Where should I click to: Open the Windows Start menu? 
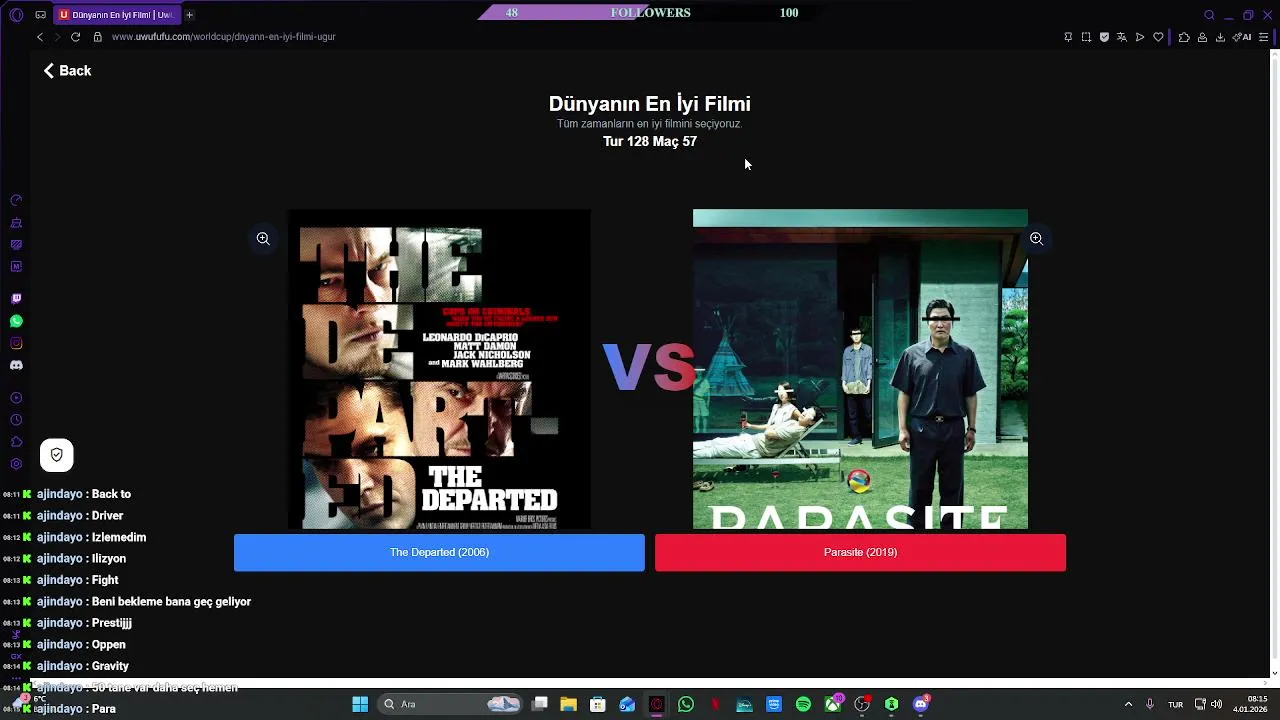point(360,704)
